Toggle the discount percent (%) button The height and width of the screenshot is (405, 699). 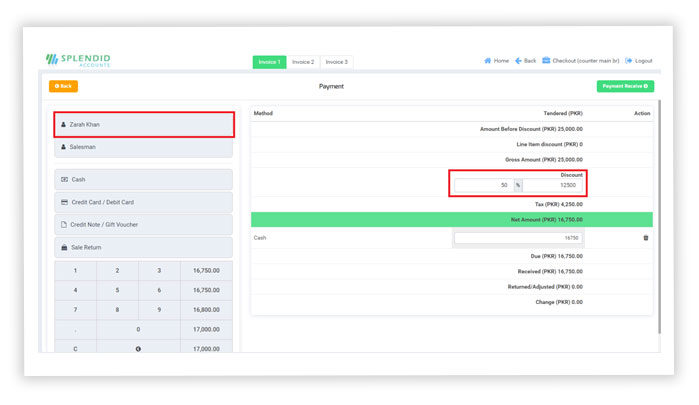[x=517, y=185]
